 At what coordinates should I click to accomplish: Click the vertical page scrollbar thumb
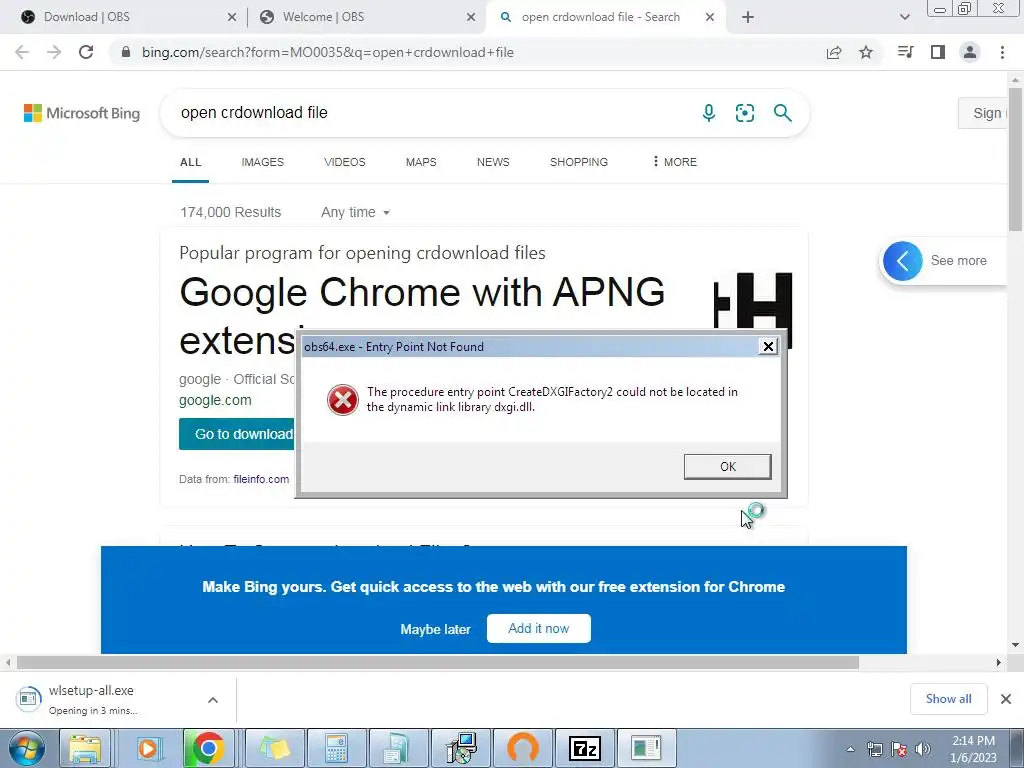(1015, 157)
